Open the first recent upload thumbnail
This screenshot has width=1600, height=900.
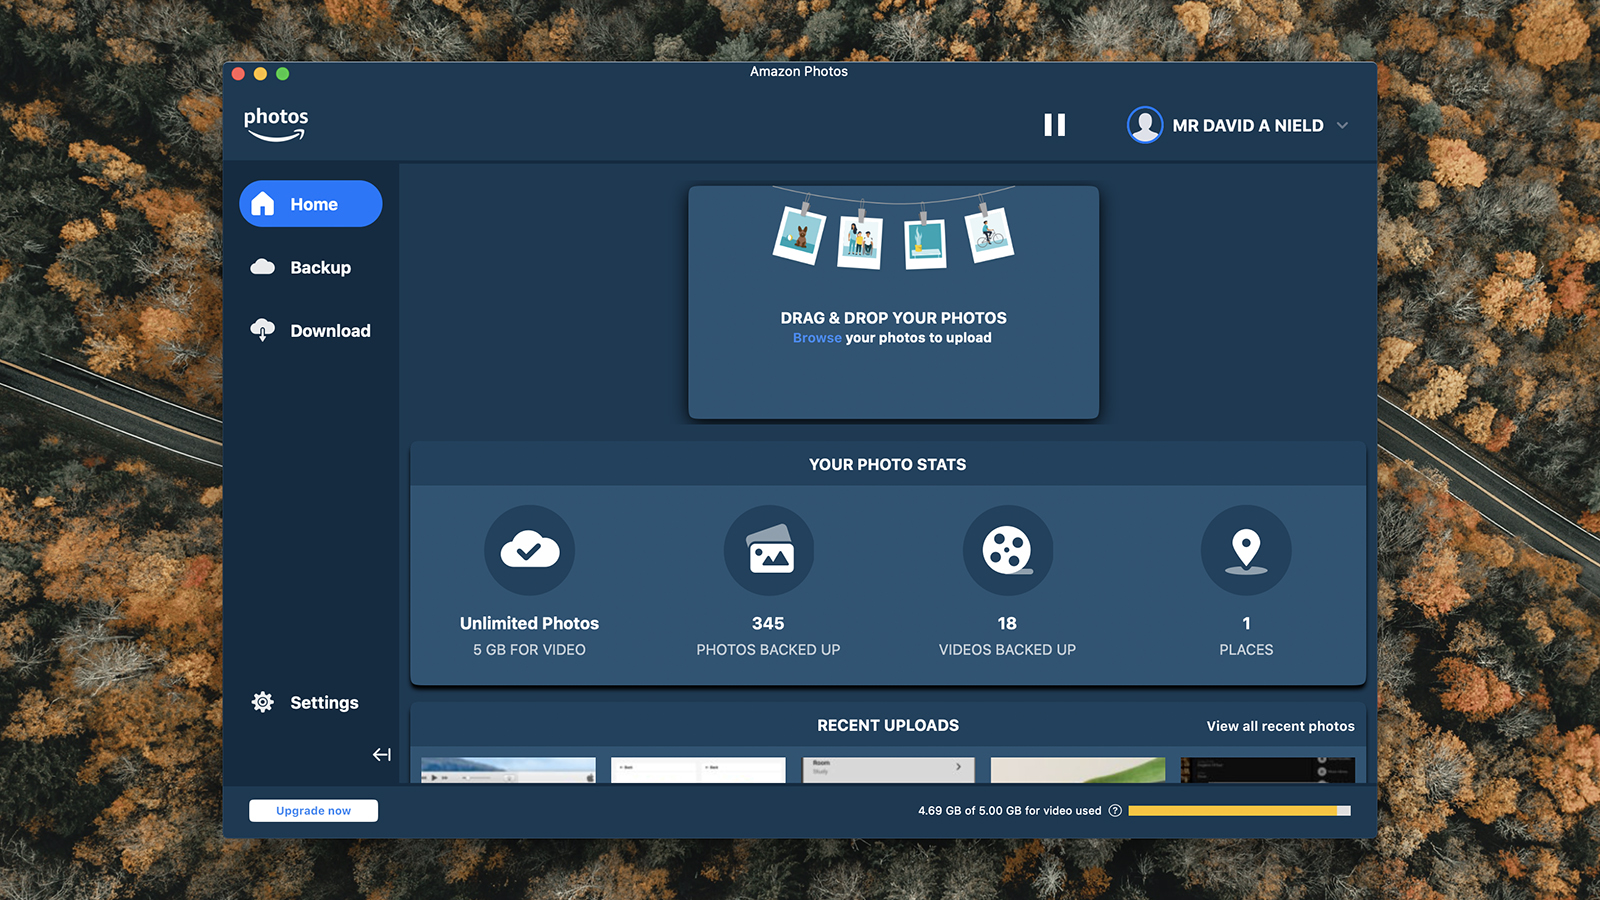[508, 770]
